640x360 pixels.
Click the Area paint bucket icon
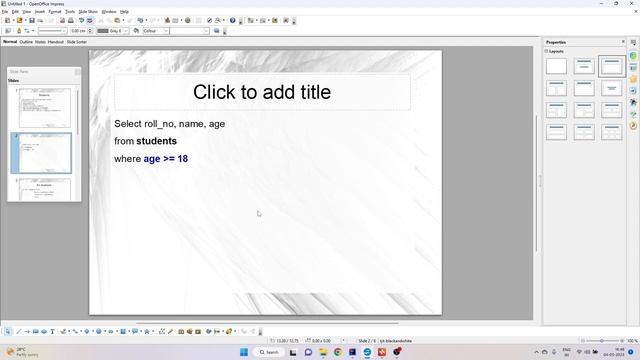(x=136, y=31)
